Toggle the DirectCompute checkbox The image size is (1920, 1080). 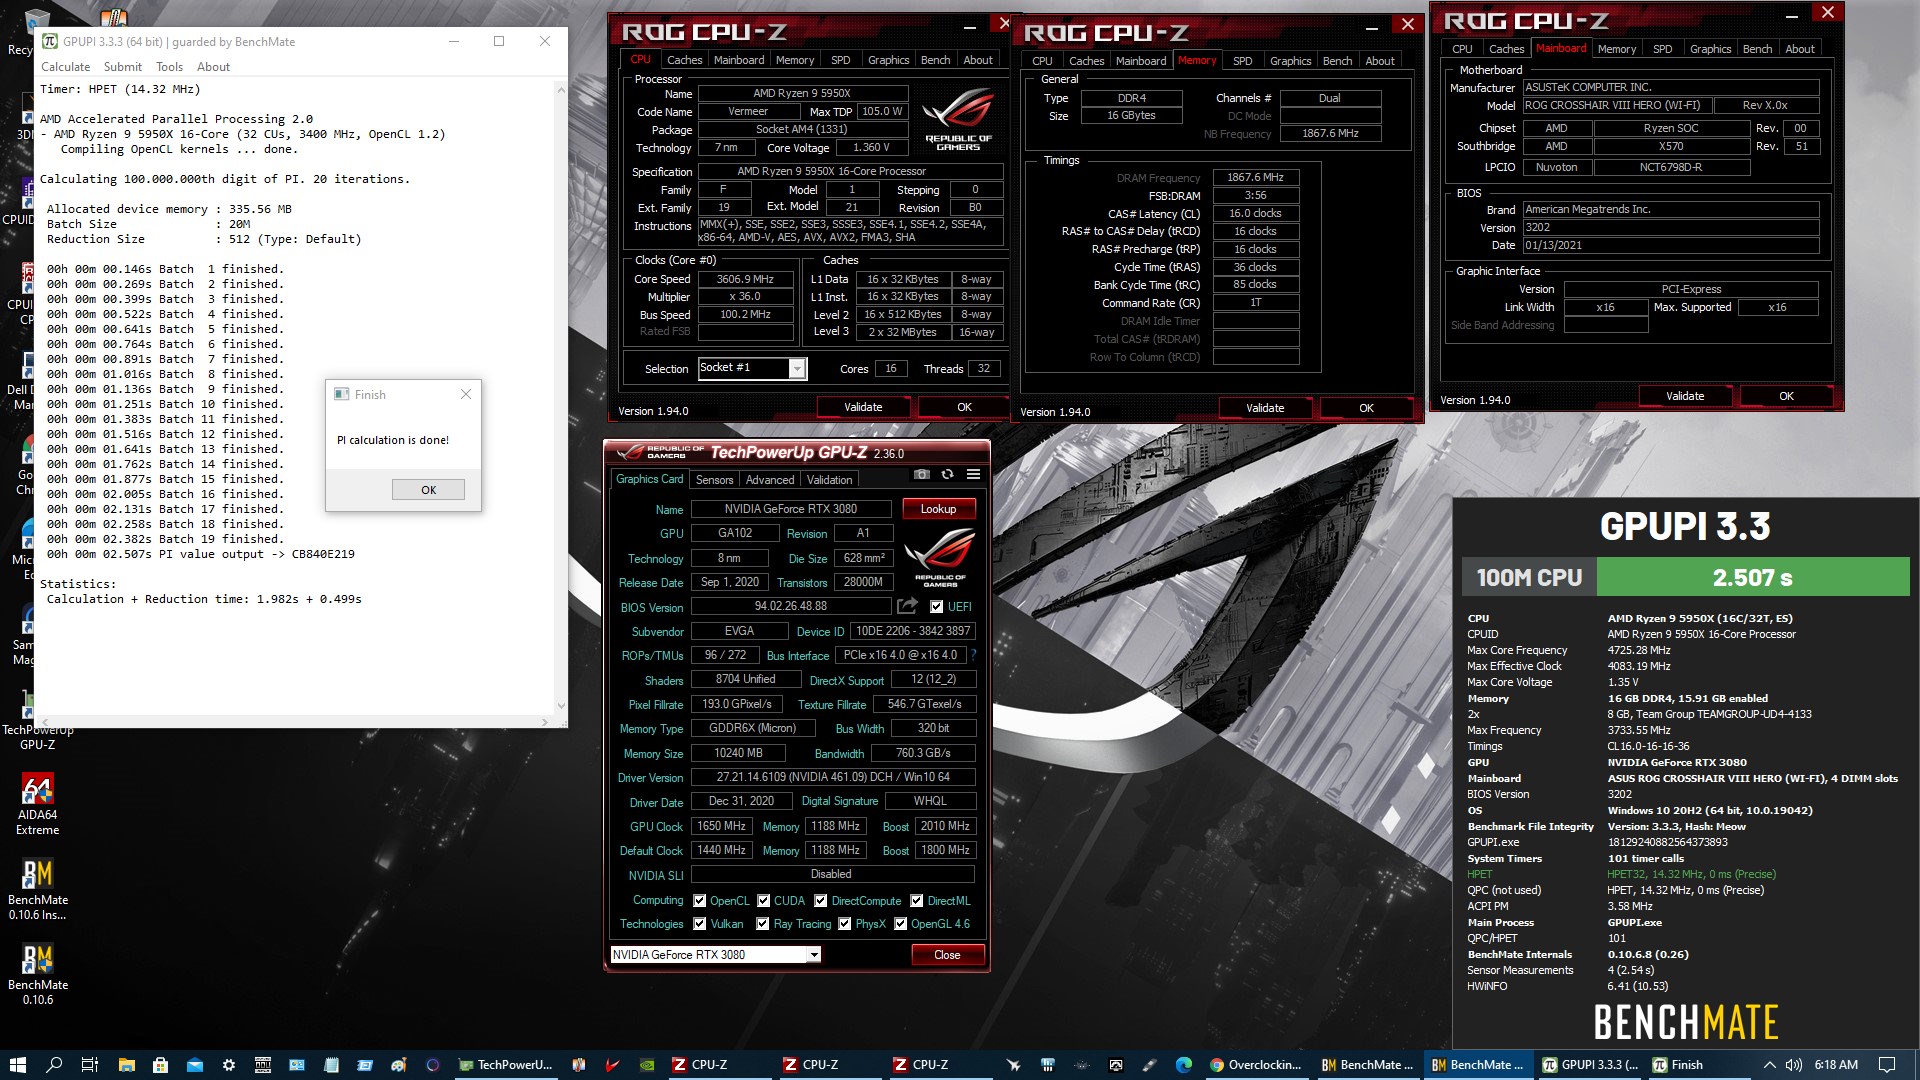[821, 901]
